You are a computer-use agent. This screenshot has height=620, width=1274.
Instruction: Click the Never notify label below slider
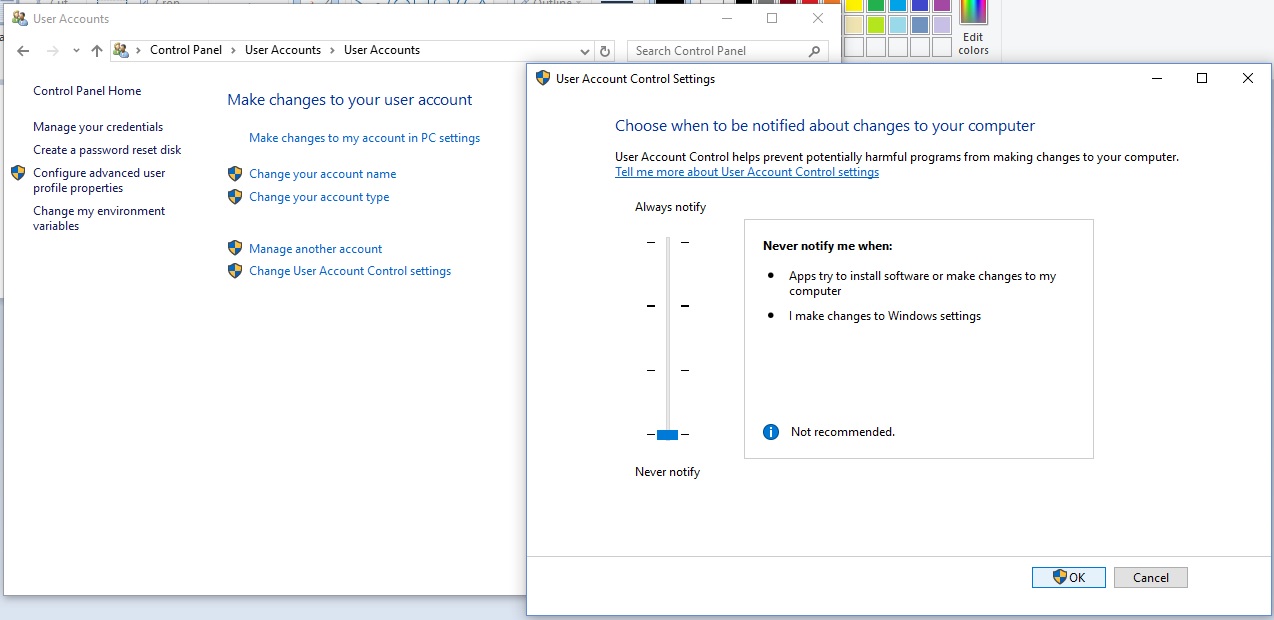(x=667, y=472)
